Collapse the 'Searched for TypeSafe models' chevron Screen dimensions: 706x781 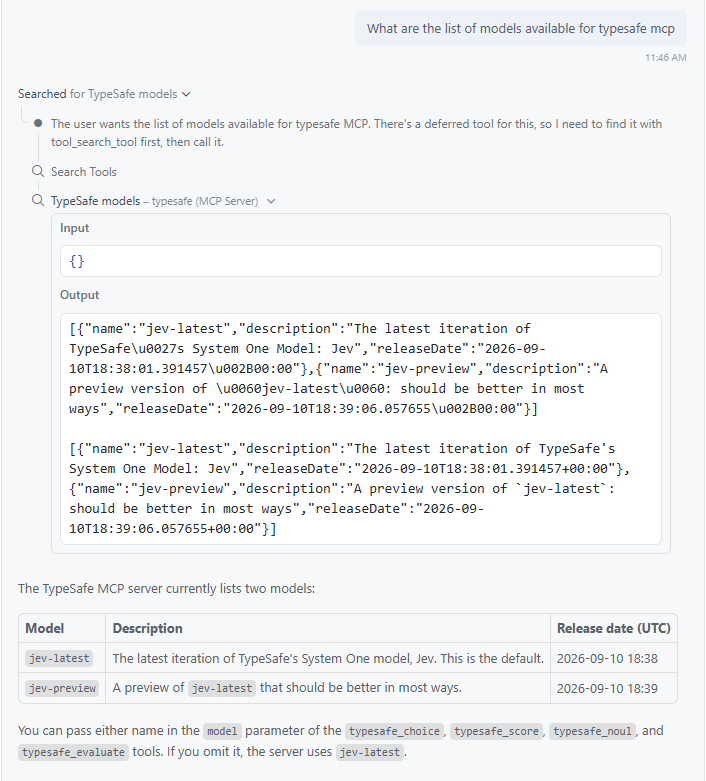coord(186,94)
